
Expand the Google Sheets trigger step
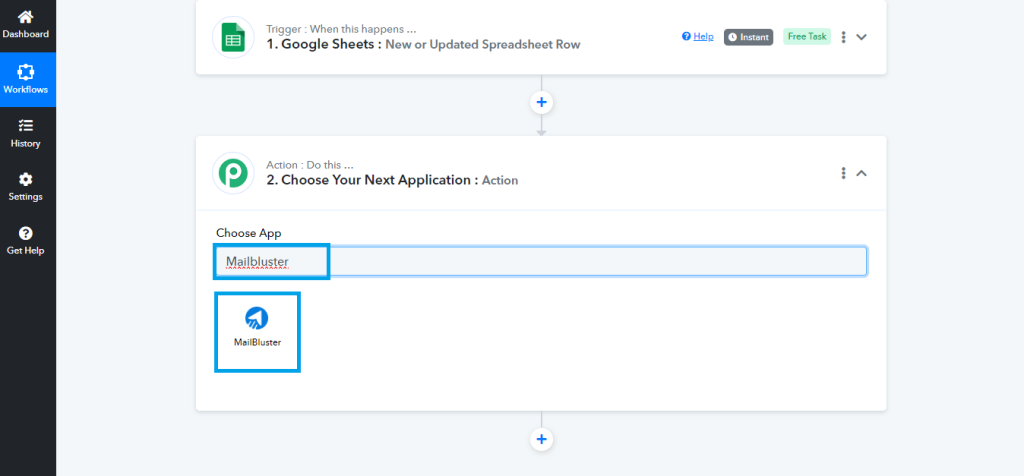(x=861, y=37)
